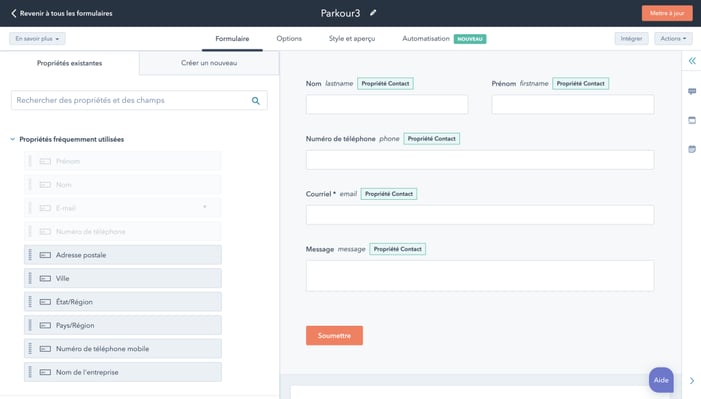Open the Actions dropdown
The height and width of the screenshot is (399, 701).
point(673,38)
